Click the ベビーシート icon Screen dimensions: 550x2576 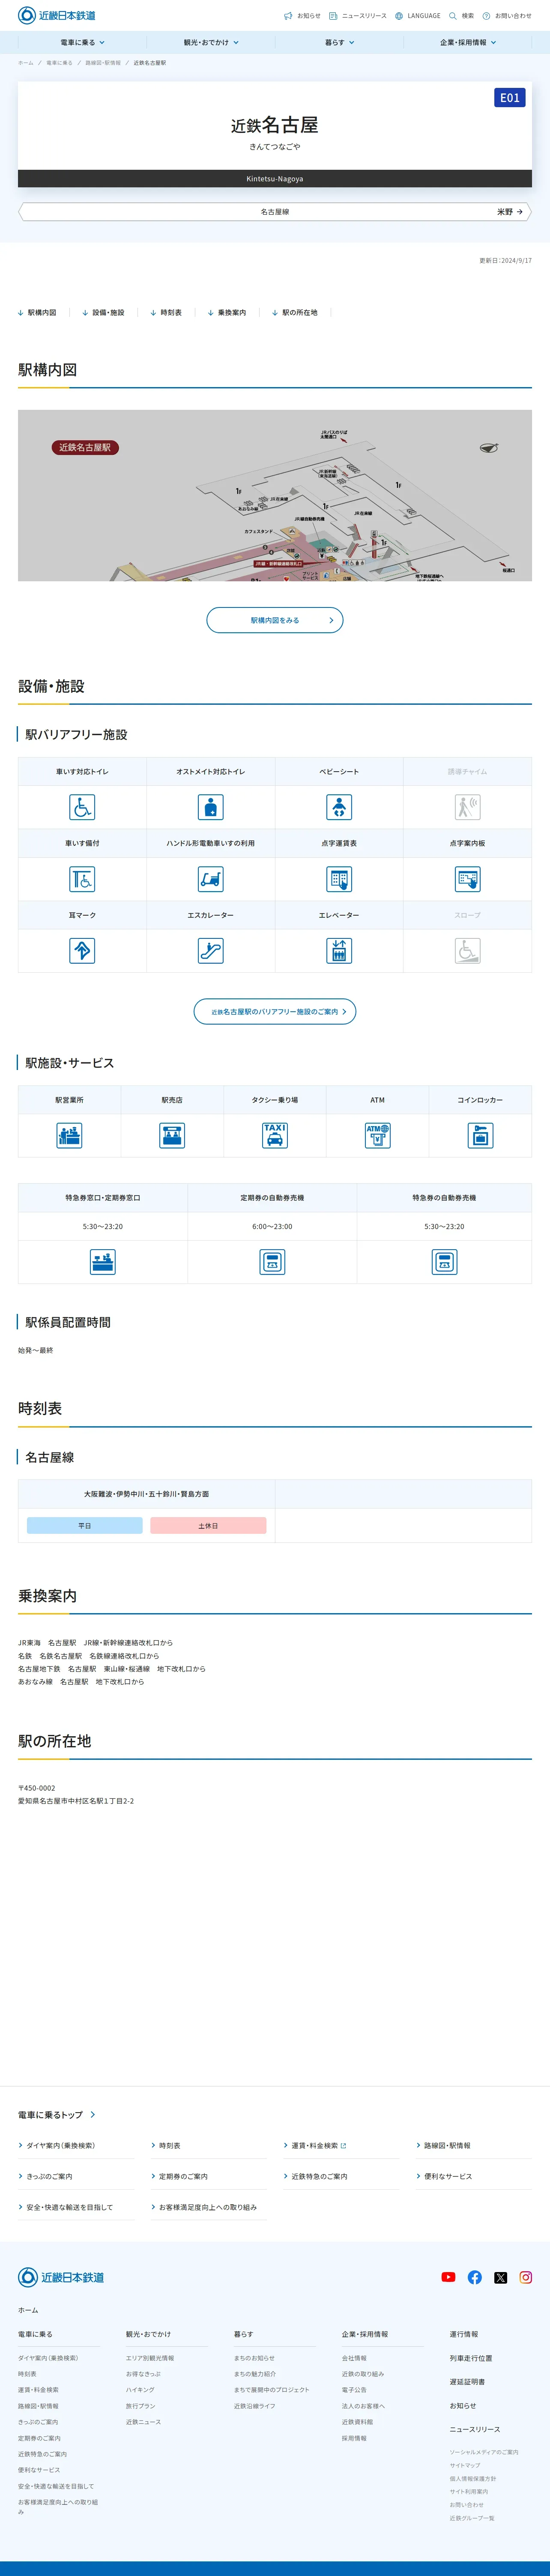click(x=339, y=807)
